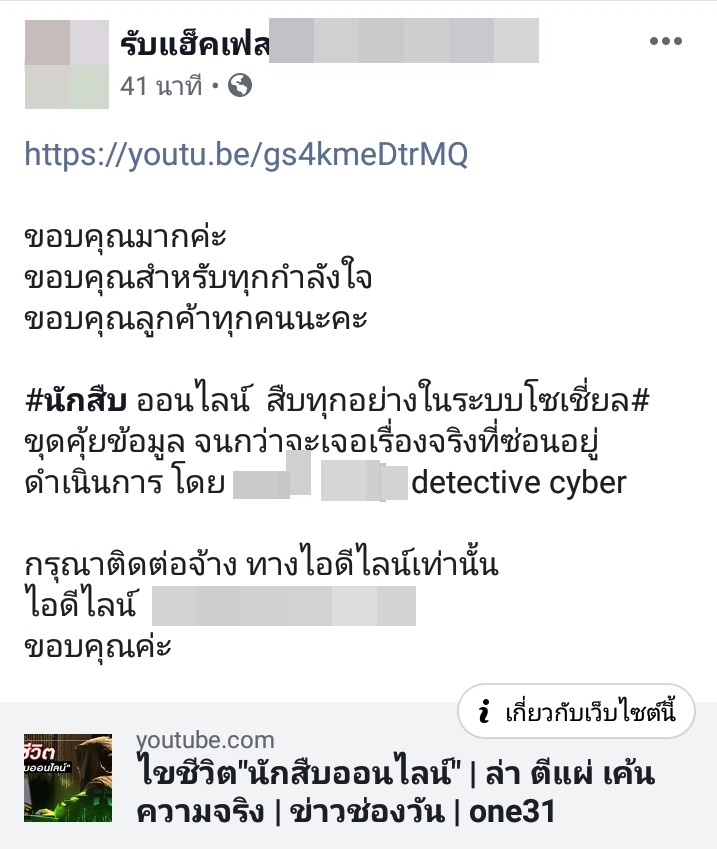Click the closing ขอบคุณค่ะ text line
The height and width of the screenshot is (849, 717).
click(98, 647)
